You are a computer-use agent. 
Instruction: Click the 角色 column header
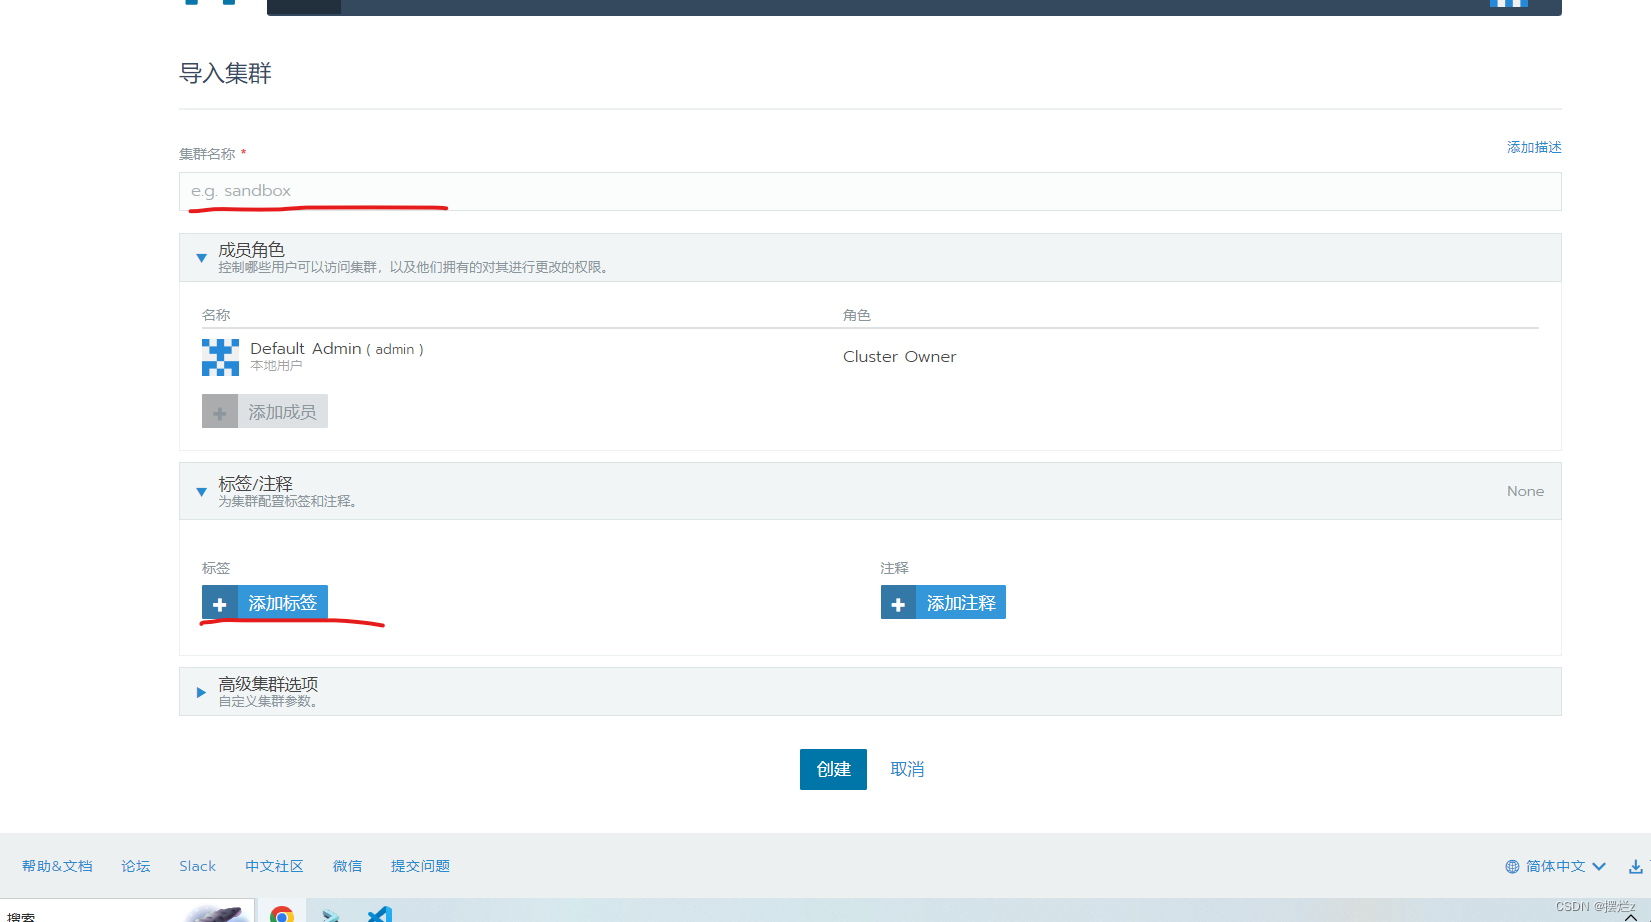[857, 315]
